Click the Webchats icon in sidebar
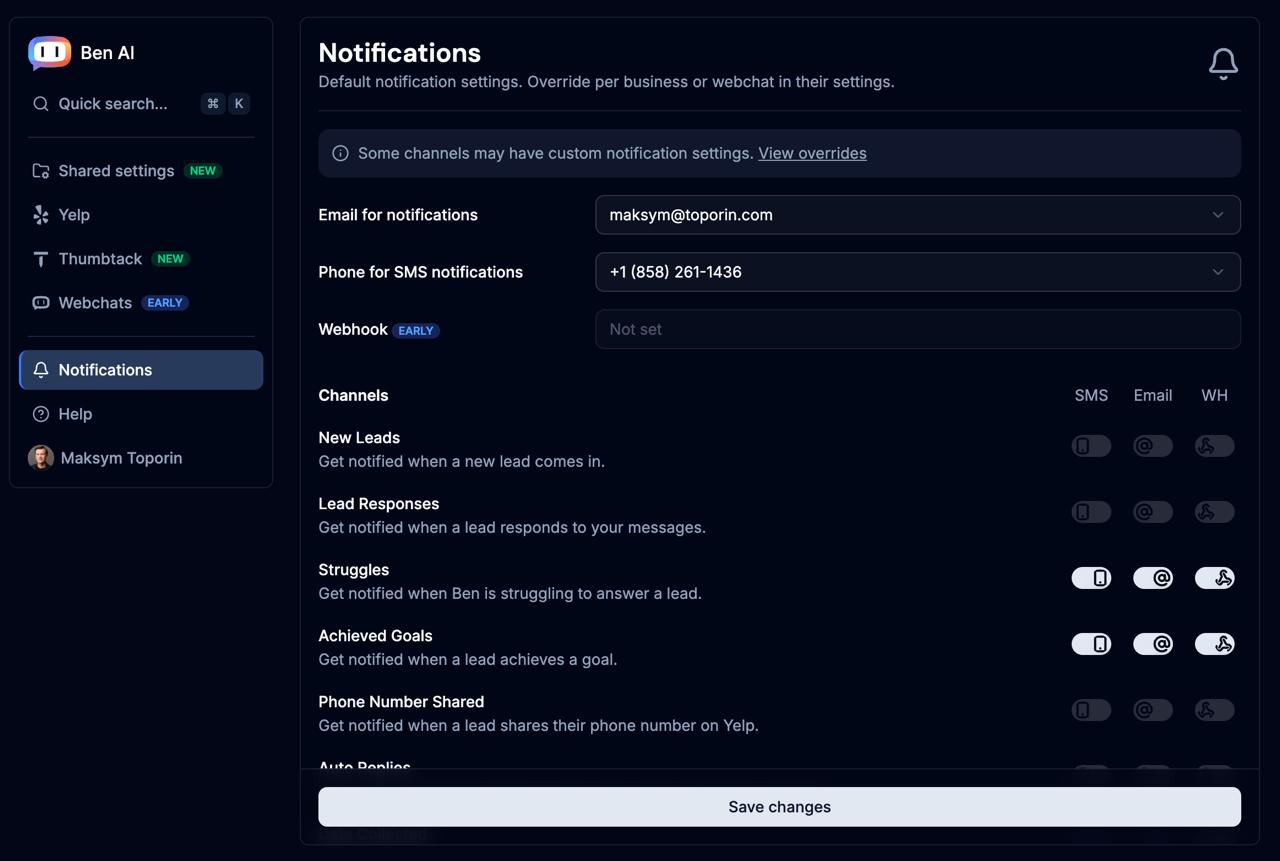The width and height of the screenshot is (1280, 861). (41, 303)
